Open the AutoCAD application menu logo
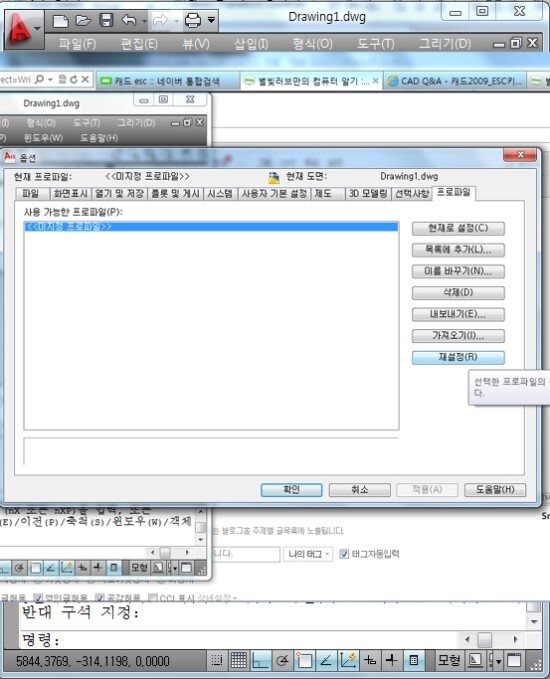 click(19, 28)
